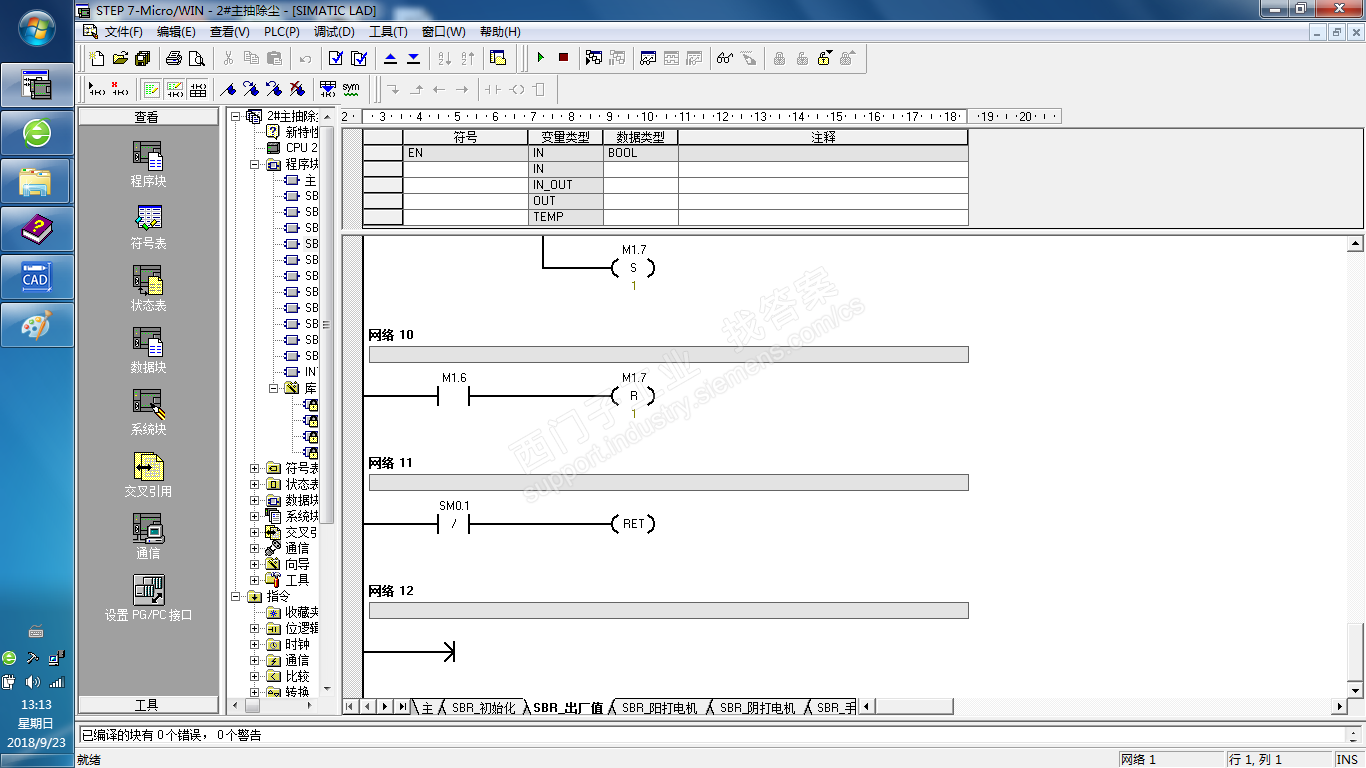This screenshot has height=768, width=1366.
Task: Expand the 位逻辑 instruction folder
Action: pos(255,628)
